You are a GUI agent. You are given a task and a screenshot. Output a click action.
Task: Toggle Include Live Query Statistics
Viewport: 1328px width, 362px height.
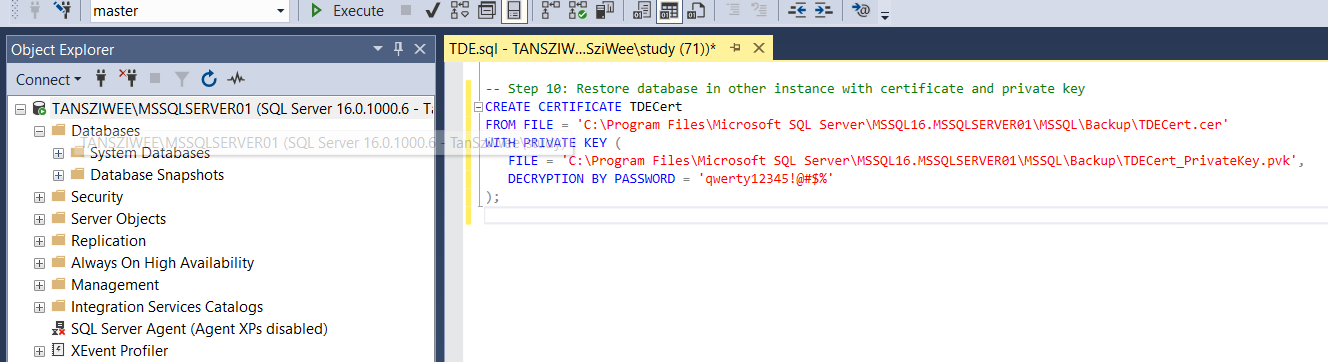[577, 11]
